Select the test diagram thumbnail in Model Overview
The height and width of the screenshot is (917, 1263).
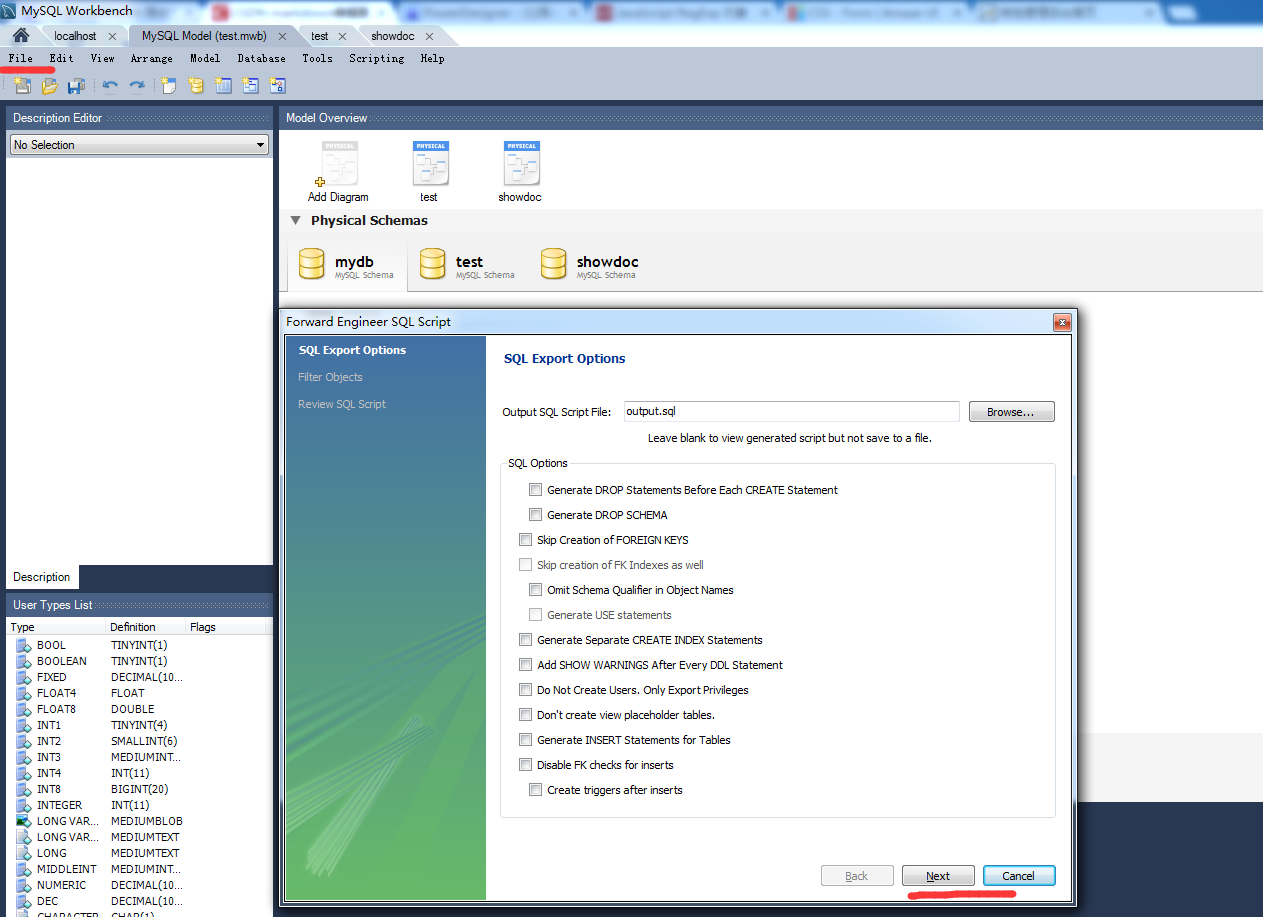[430, 163]
